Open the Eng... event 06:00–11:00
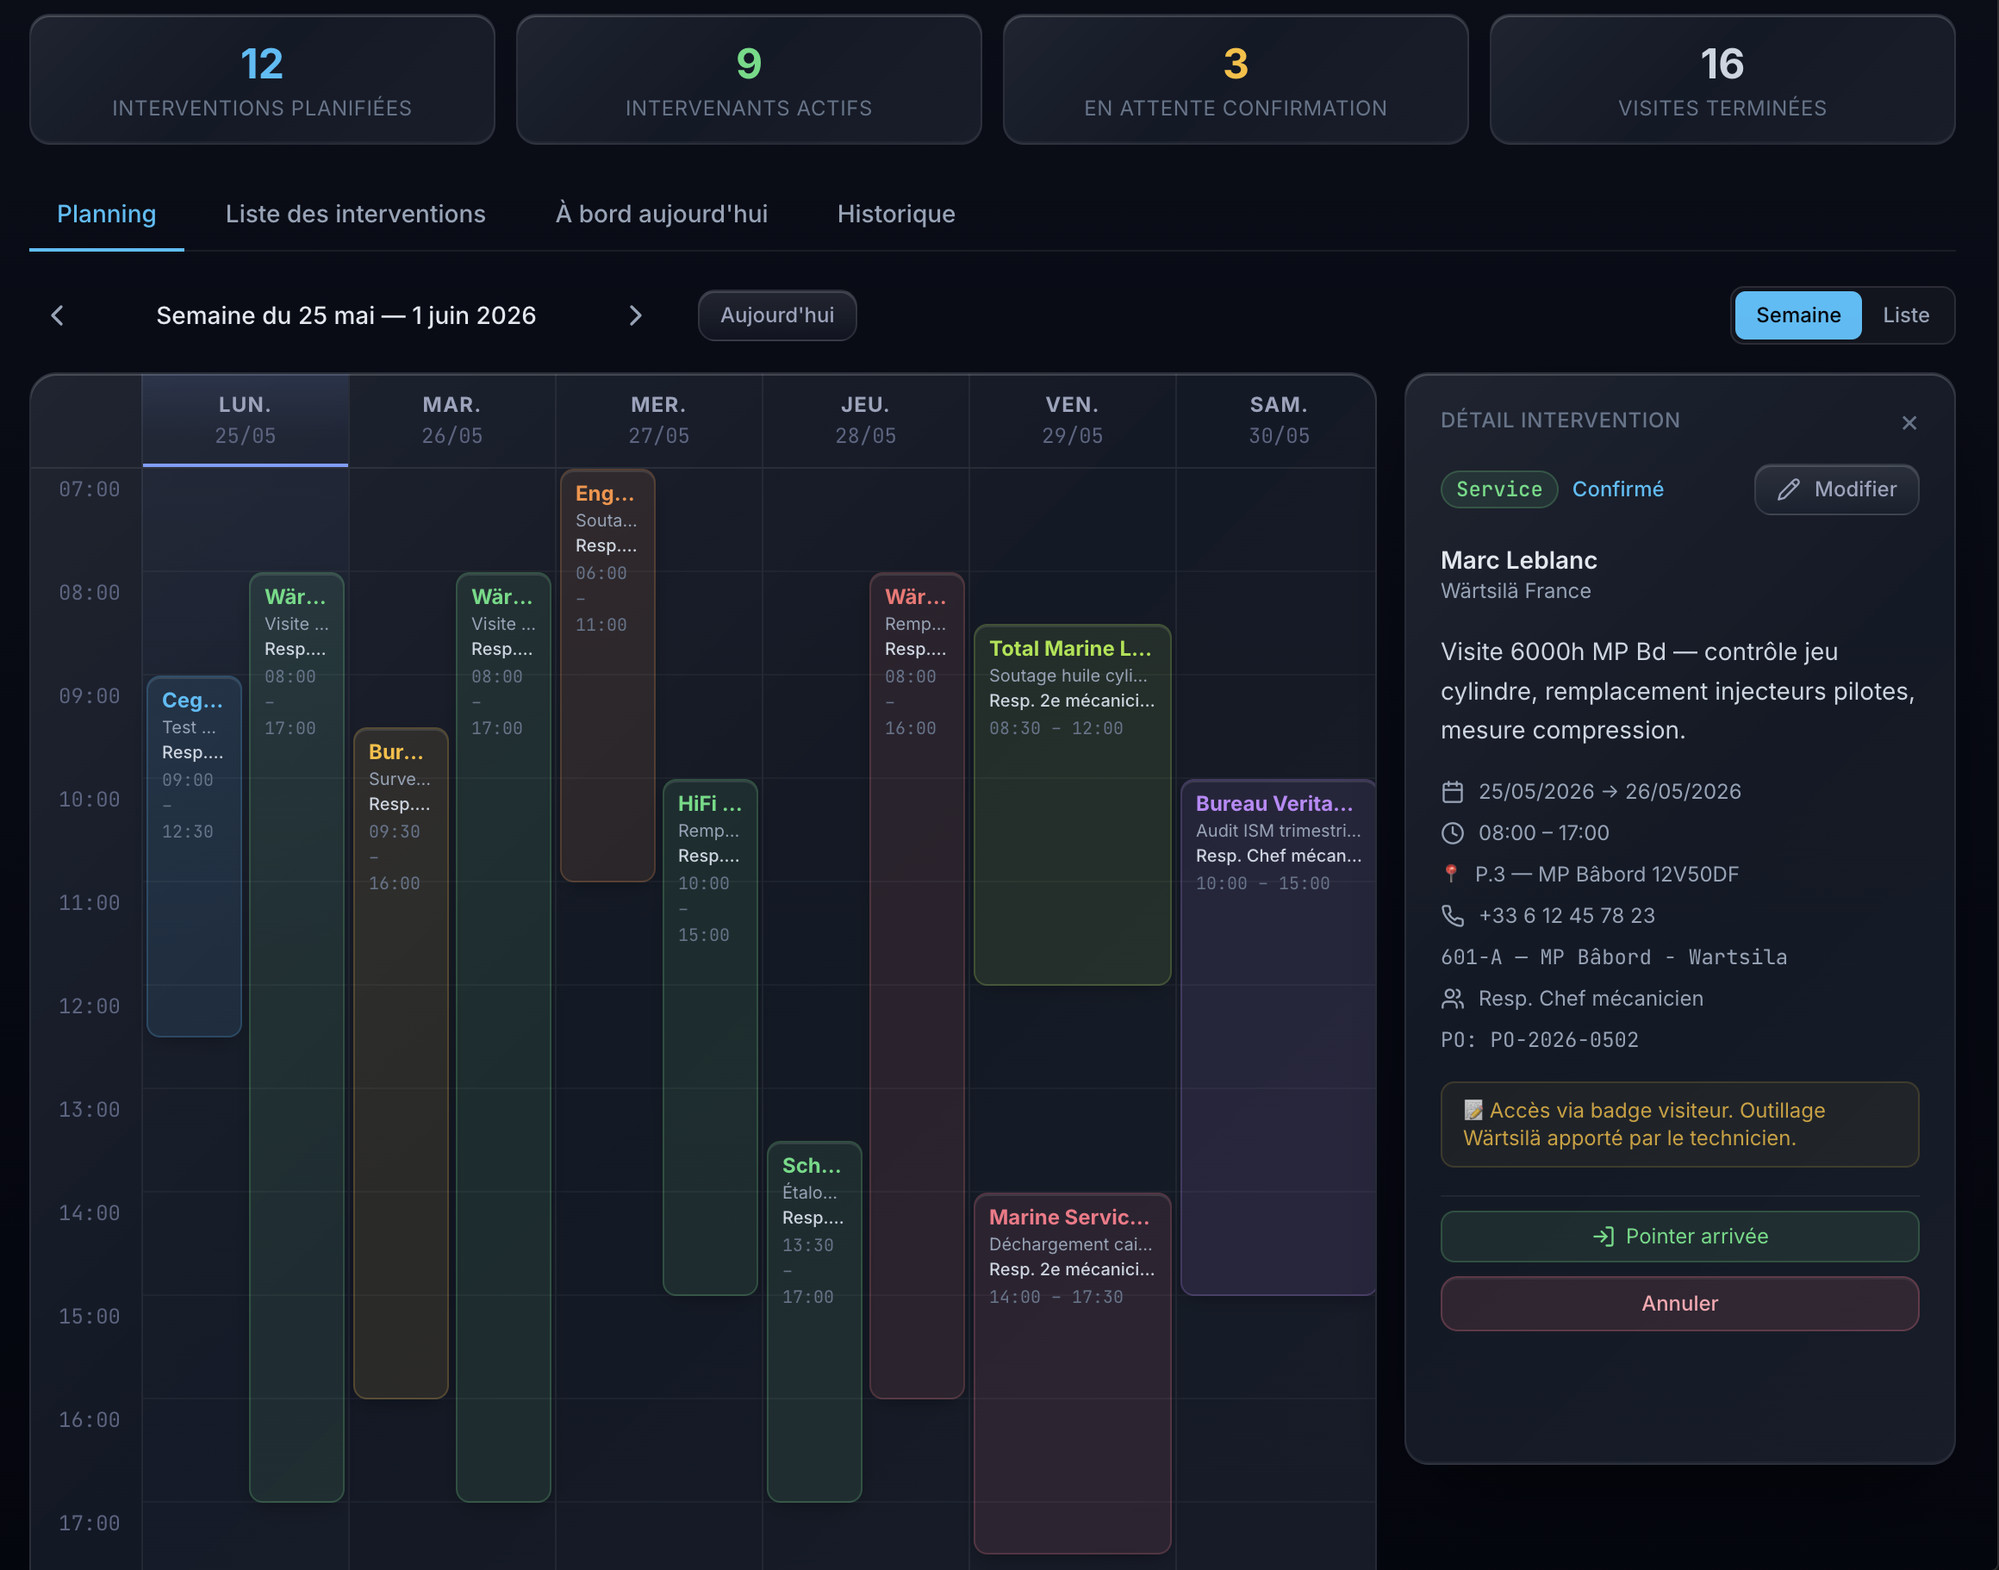 coord(607,675)
